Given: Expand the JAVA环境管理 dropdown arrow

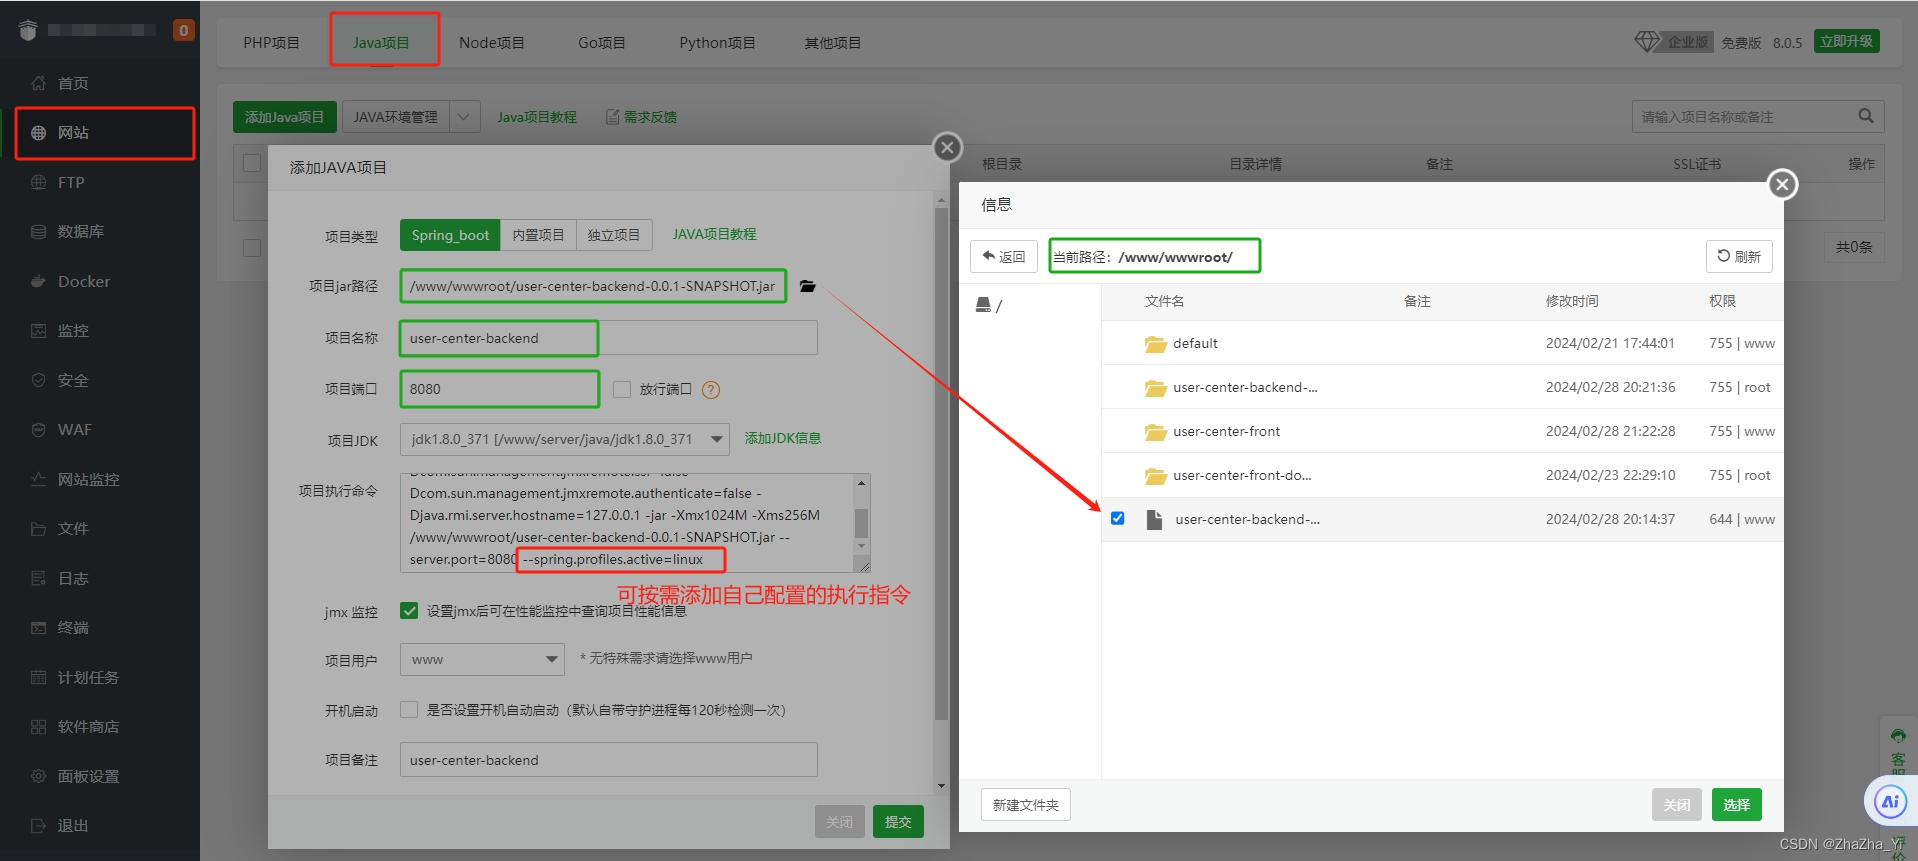Looking at the screenshot, I should click(x=464, y=117).
